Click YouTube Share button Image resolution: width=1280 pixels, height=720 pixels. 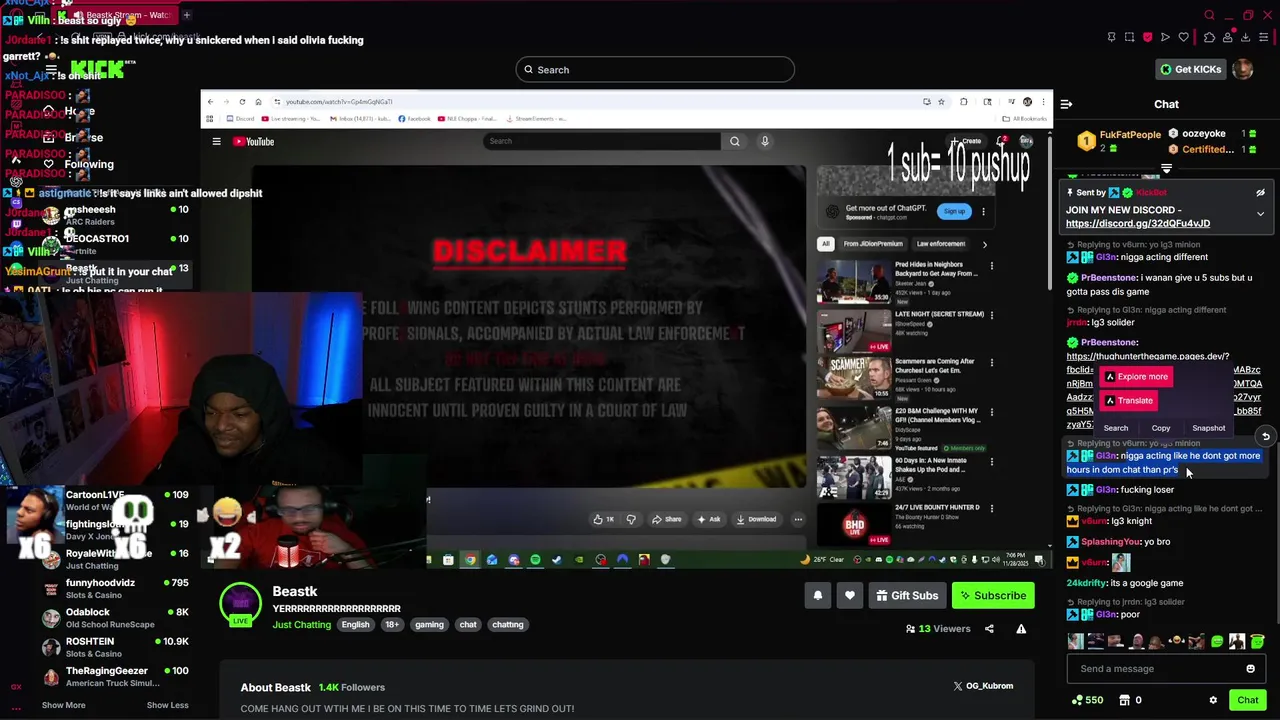[666, 520]
